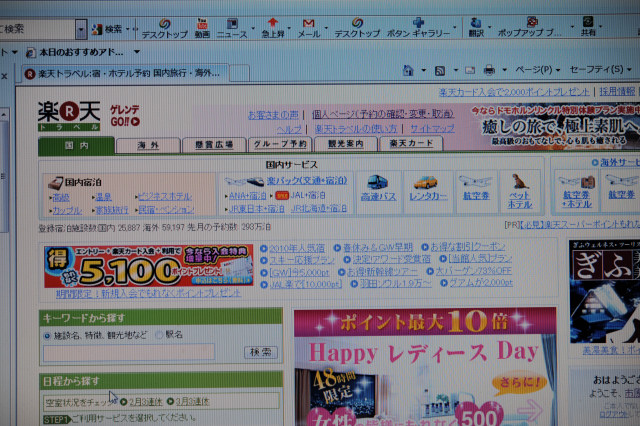Click the keyword 検索 button
Image resolution: width=640 pixels, height=426 pixels.
[x=260, y=352]
